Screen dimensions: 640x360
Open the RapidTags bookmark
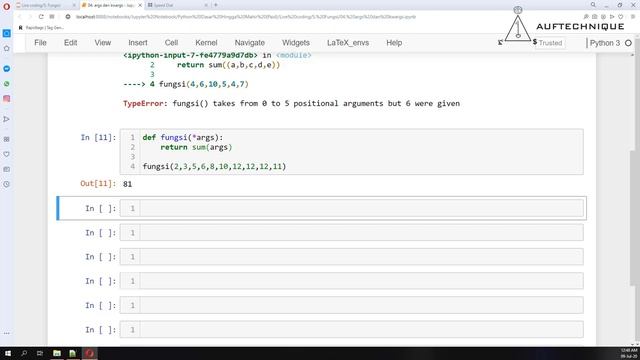click(x=41, y=28)
